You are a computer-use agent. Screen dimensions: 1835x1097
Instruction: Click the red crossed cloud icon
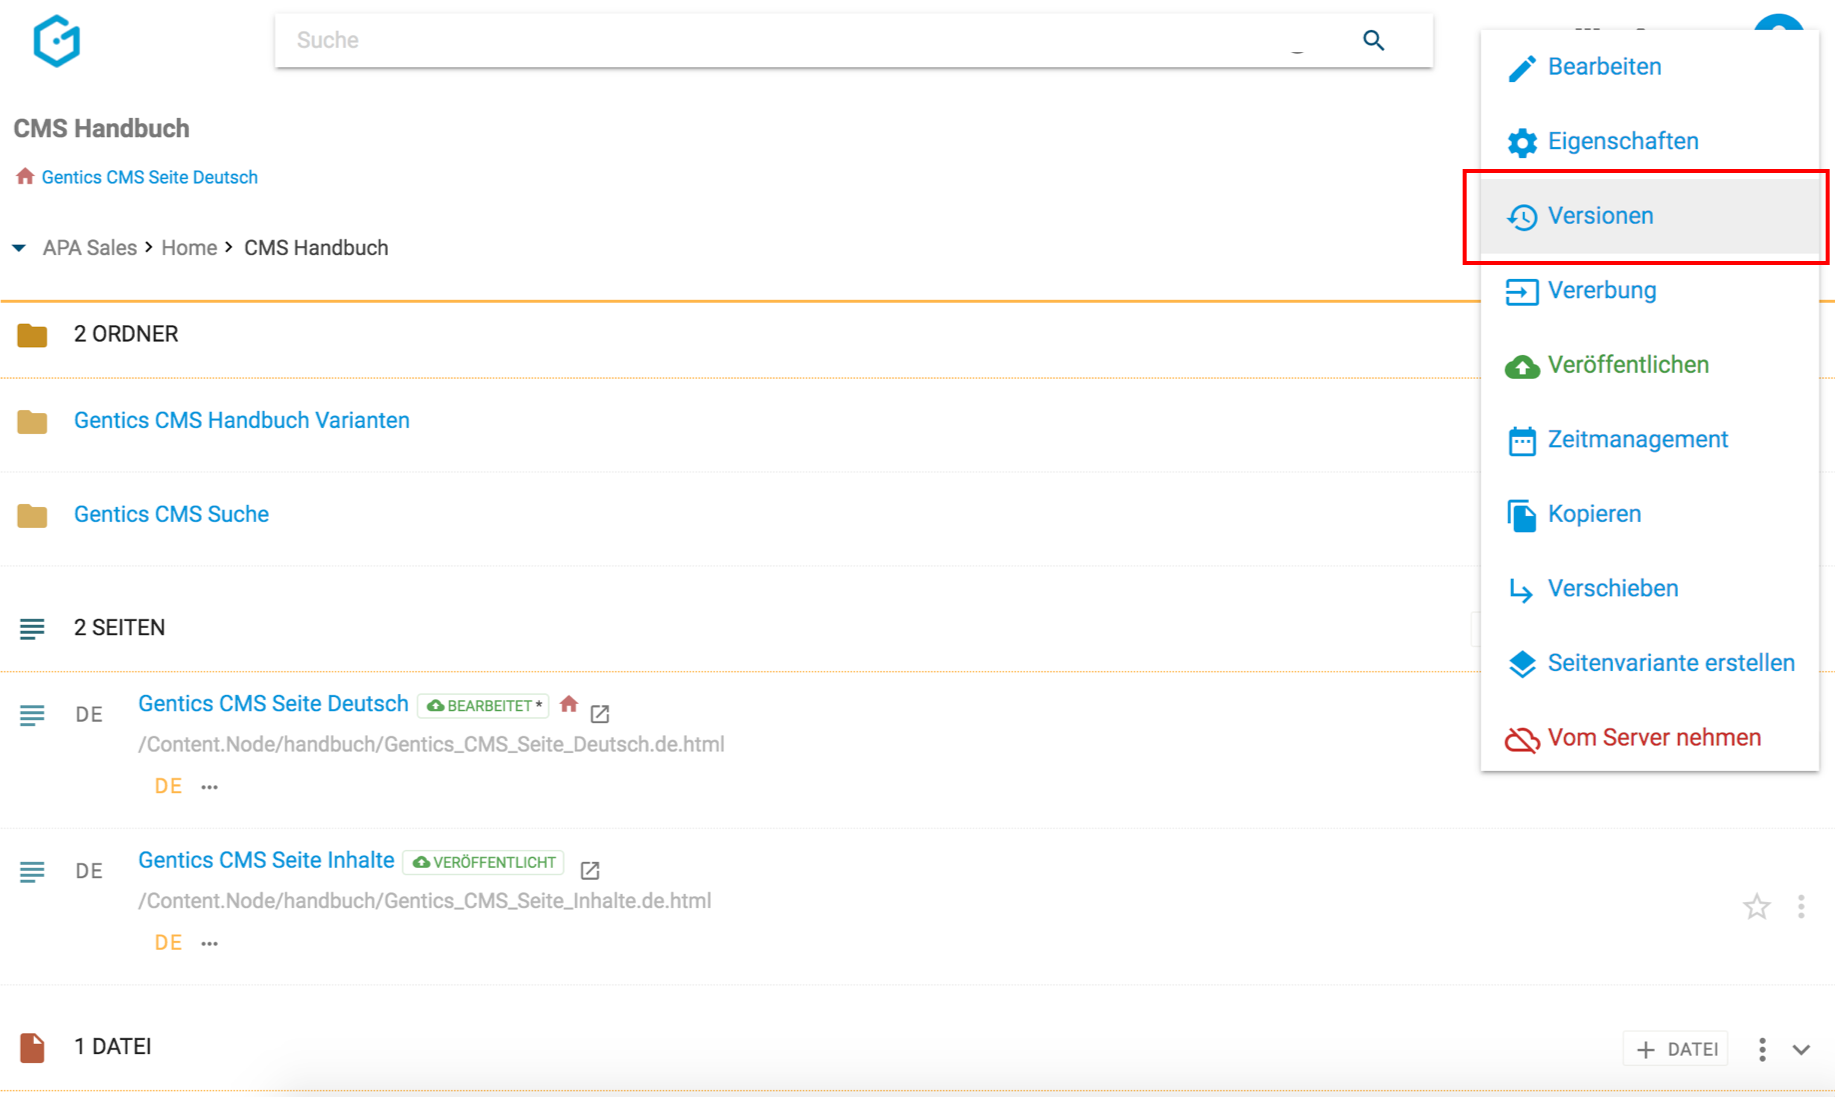tap(1521, 740)
